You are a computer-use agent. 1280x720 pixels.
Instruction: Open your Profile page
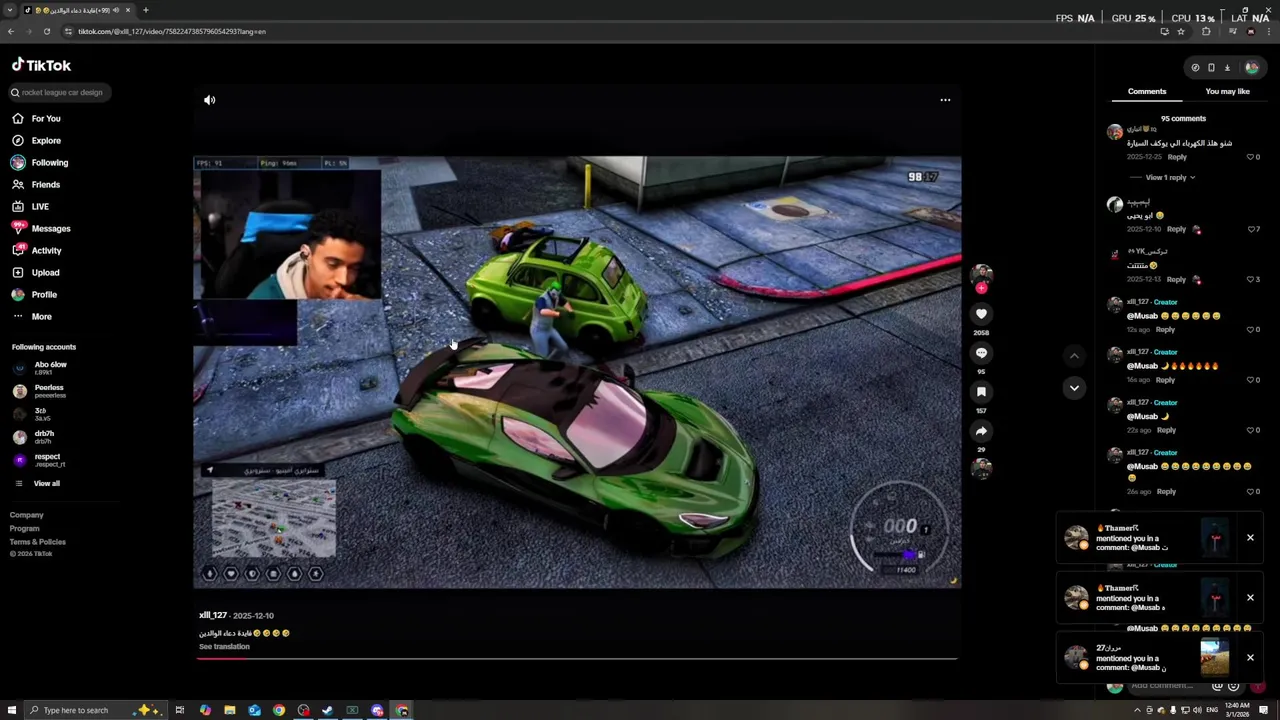[x=35, y=294]
